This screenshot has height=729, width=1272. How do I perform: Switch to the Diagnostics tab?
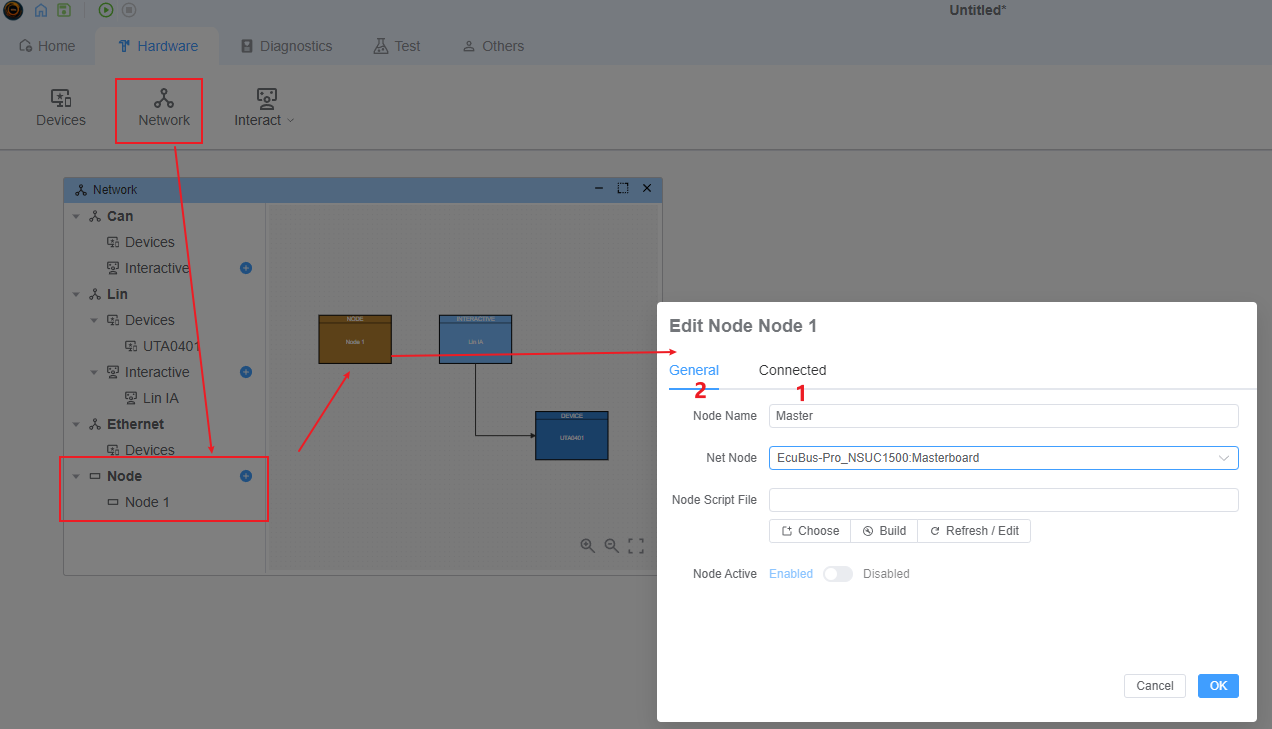click(287, 46)
